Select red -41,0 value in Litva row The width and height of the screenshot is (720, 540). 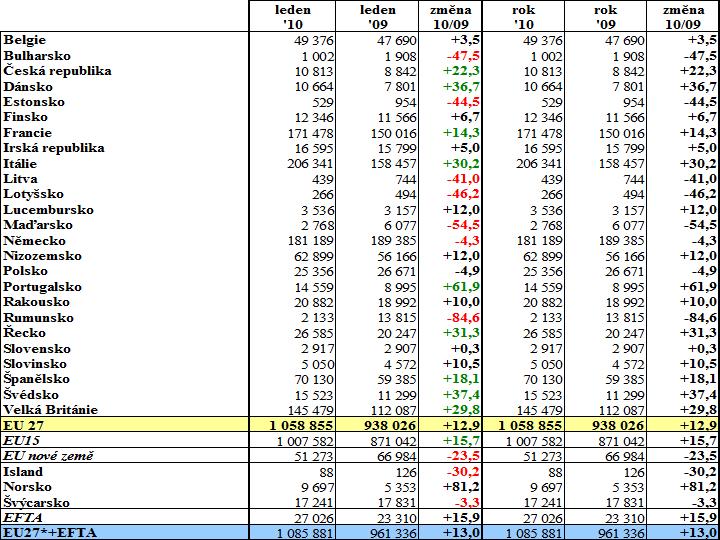[463, 179]
